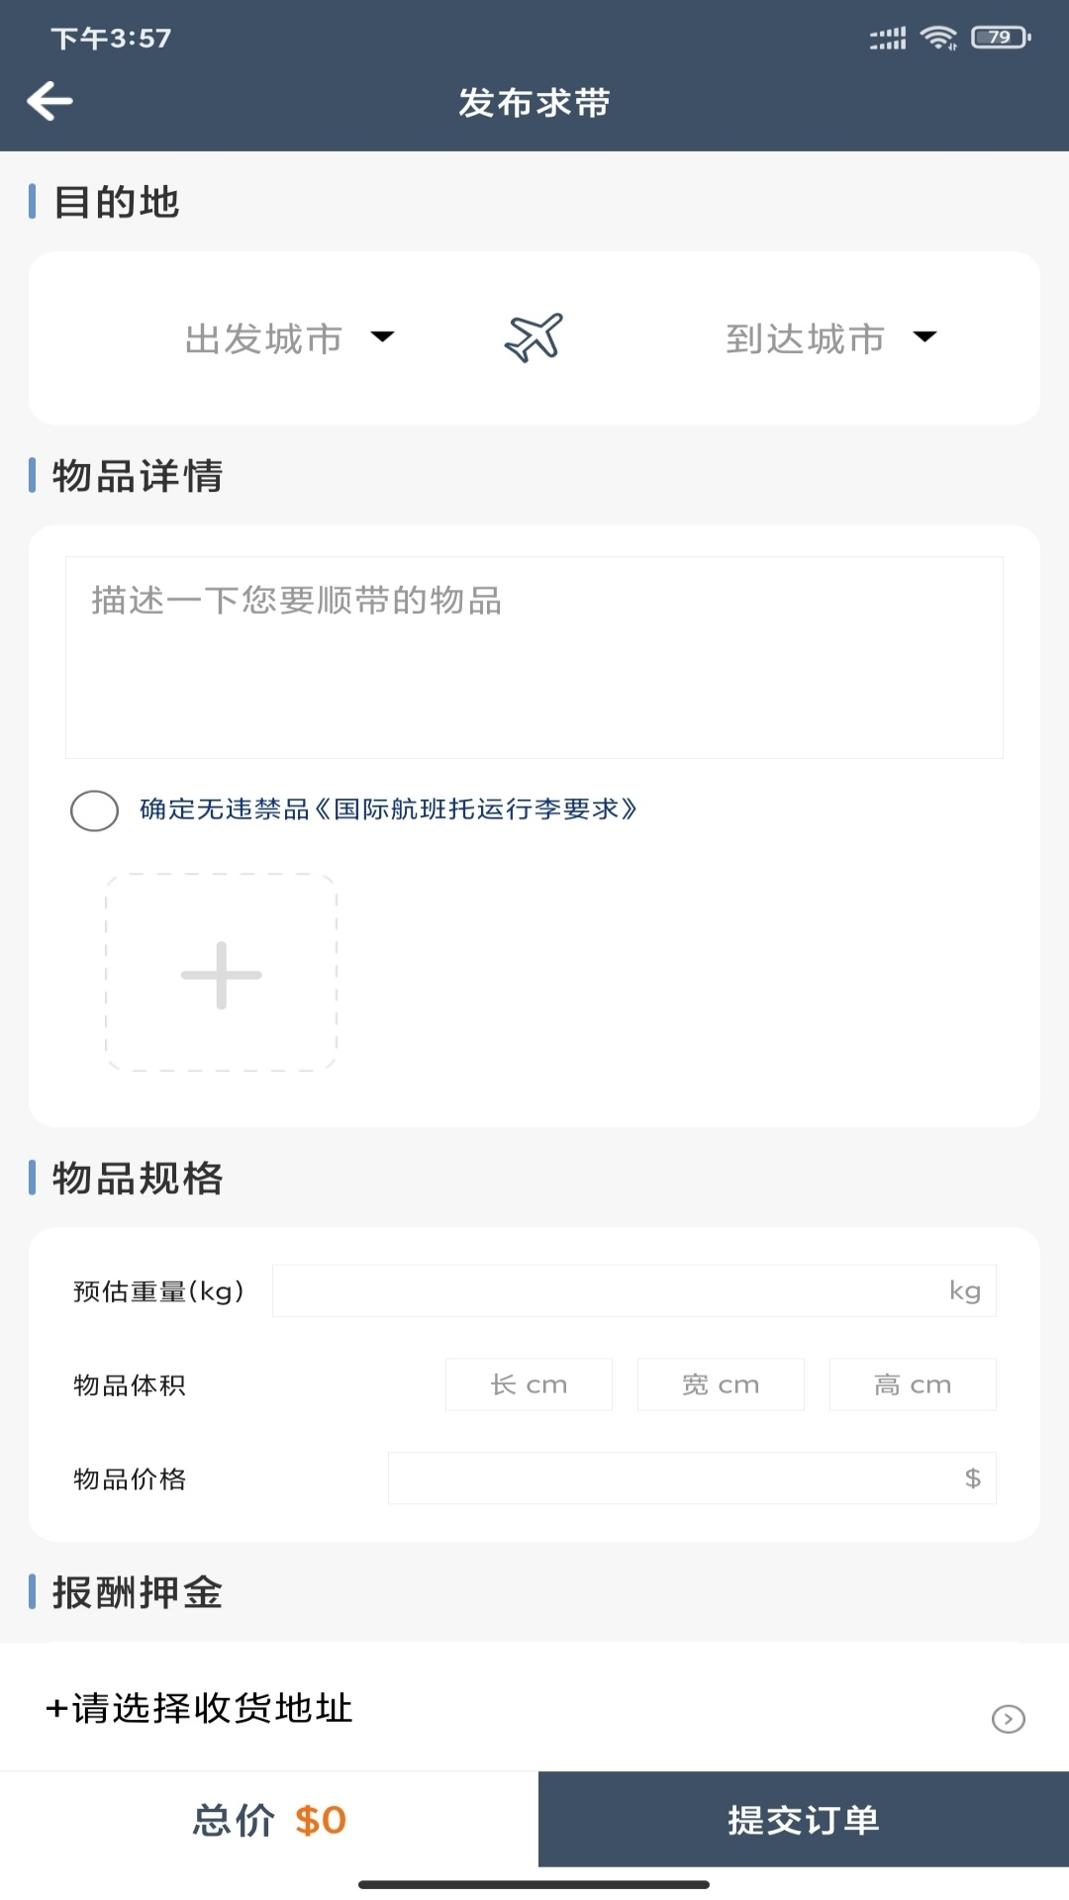The width and height of the screenshot is (1069, 1900).
Task: Expand 请选择收货地址 address selection
Action: coord(200,1708)
